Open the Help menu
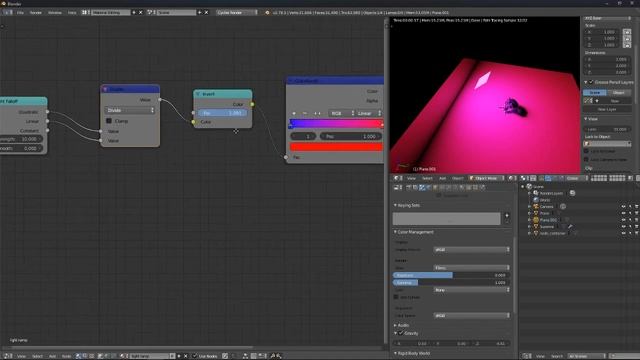This screenshot has width=640, height=360. (x=72, y=13)
